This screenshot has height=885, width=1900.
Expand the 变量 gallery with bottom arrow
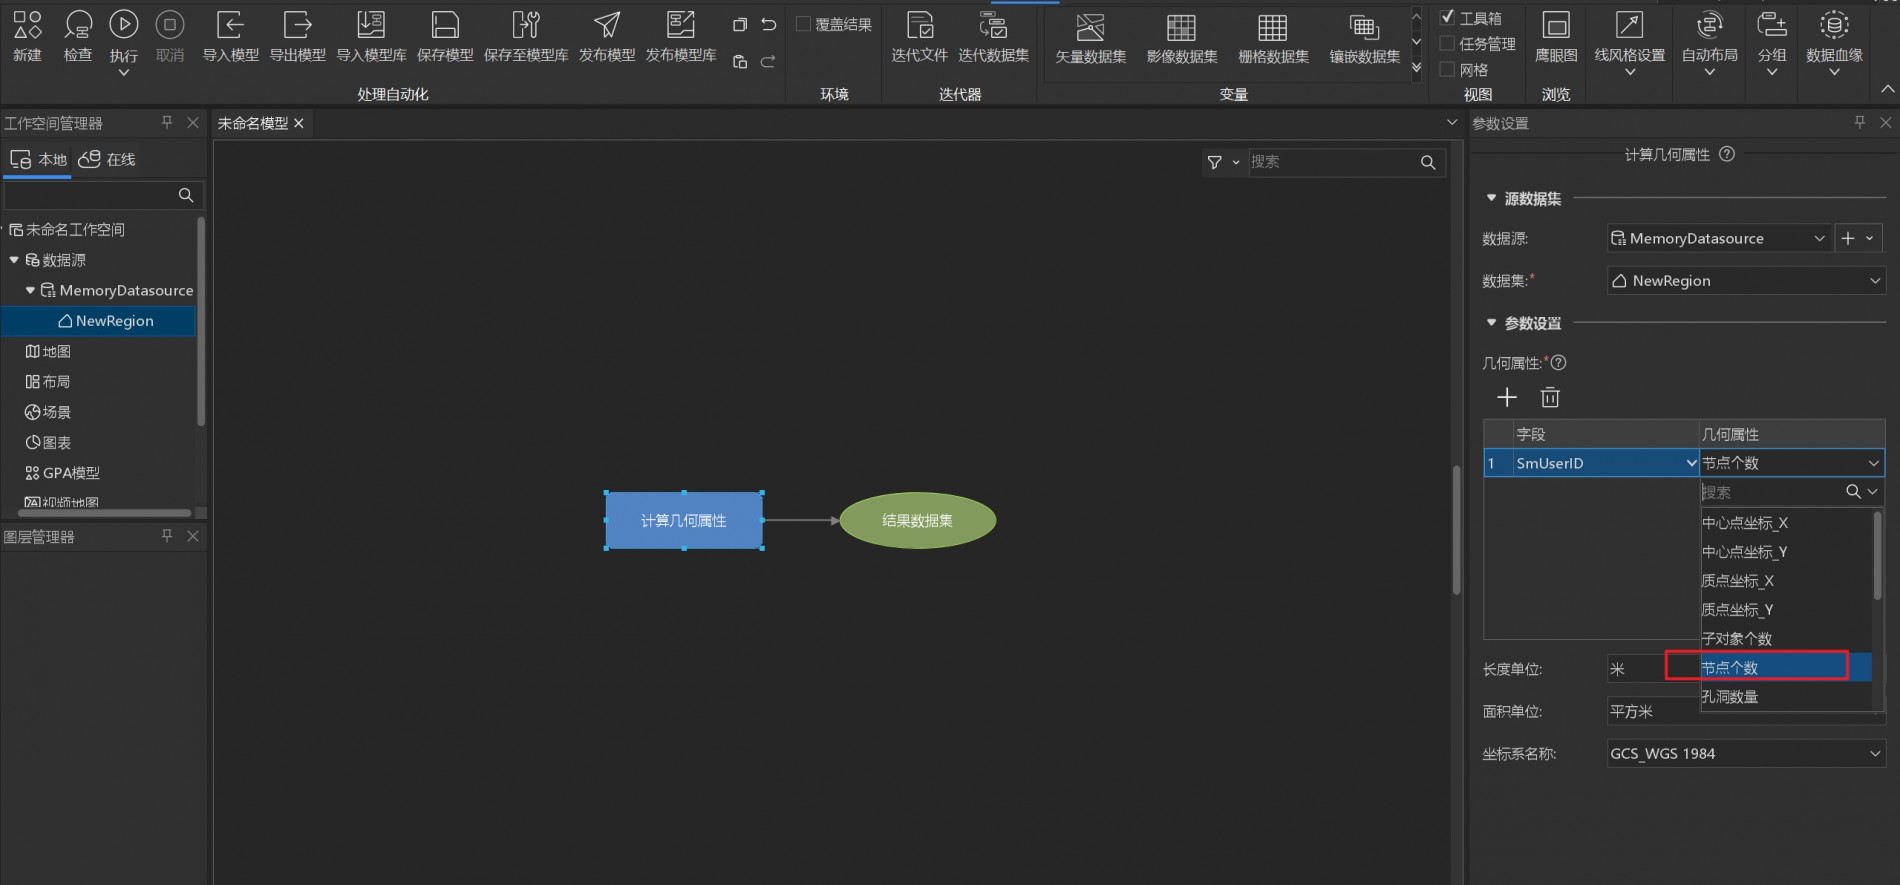tap(1416, 68)
